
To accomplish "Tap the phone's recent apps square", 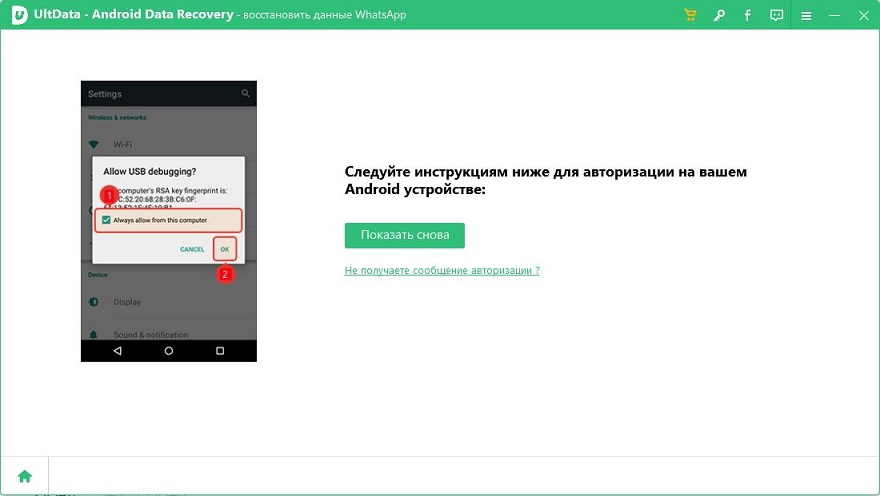I will 220,351.
